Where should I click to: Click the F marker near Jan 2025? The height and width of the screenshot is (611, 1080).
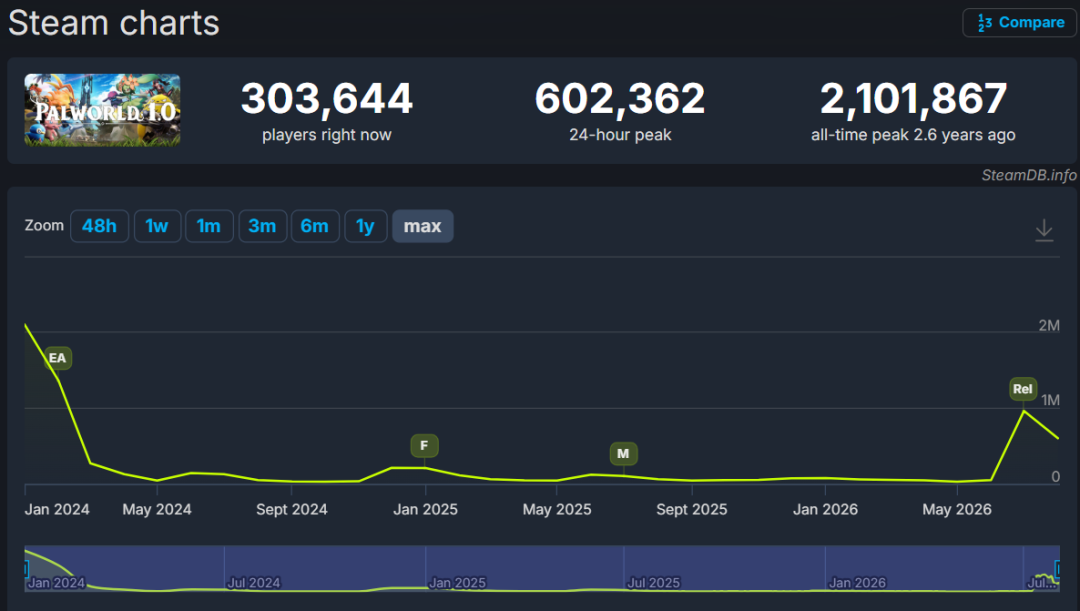424,446
